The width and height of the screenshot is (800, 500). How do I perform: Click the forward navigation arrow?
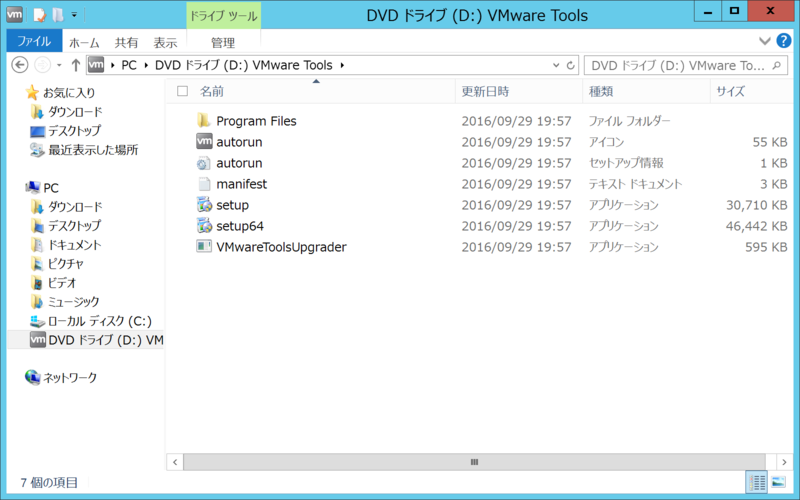click(42, 65)
